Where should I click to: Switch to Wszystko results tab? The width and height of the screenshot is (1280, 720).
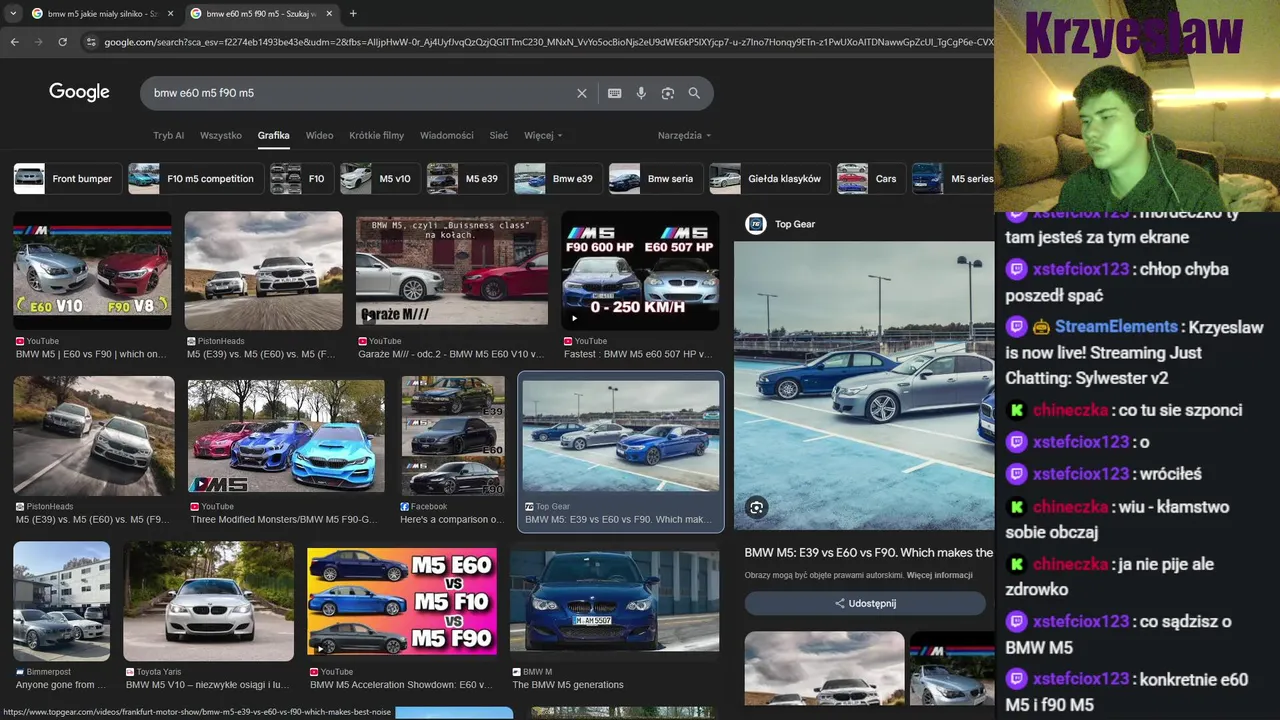[x=221, y=135]
